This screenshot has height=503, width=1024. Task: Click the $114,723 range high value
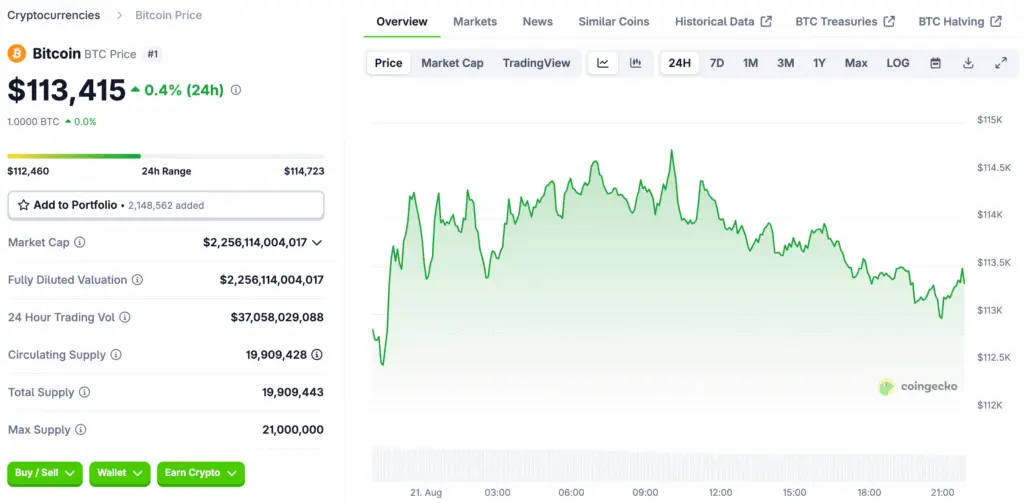tap(304, 171)
